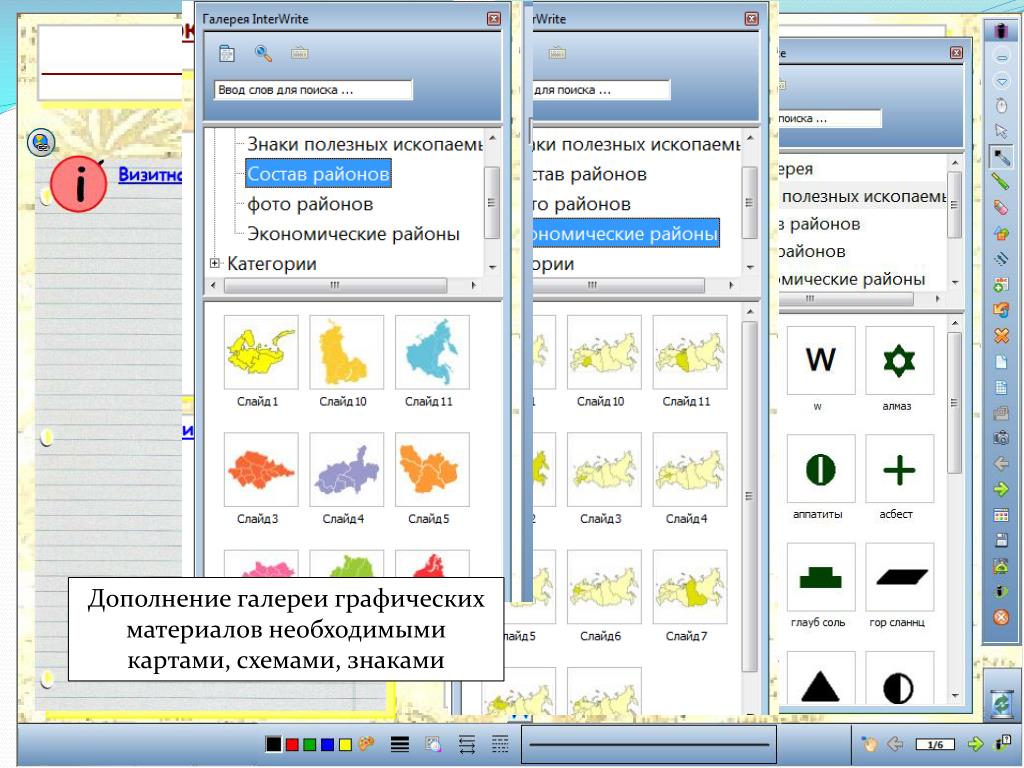Click the save diskette icon
Screen dimensions: 1024x768
click(x=1001, y=541)
